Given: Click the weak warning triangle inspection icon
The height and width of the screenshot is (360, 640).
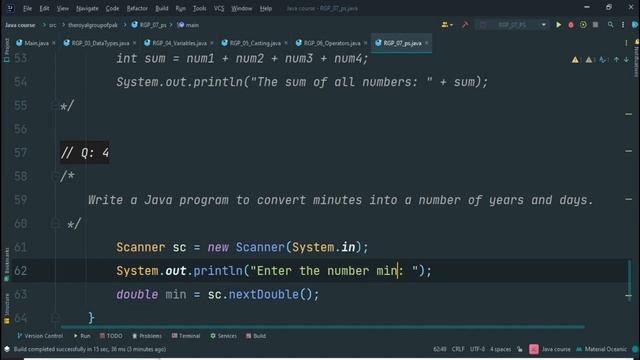Looking at the screenshot, I should click(x=589, y=60).
